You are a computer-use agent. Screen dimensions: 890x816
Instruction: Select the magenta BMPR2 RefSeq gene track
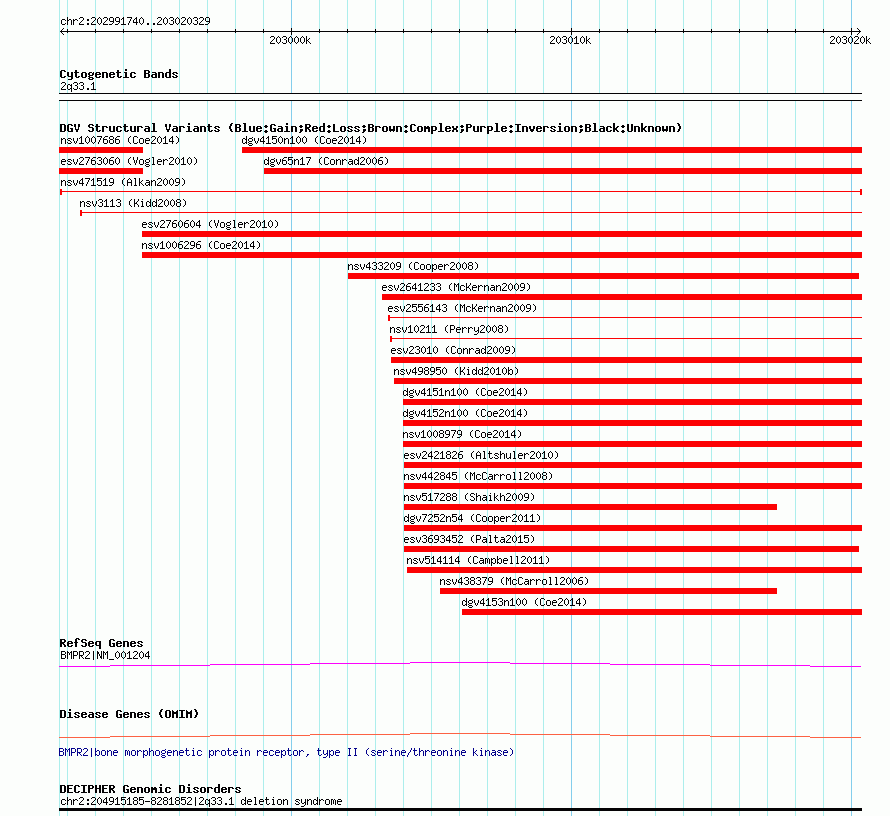pyautogui.click(x=460, y=664)
